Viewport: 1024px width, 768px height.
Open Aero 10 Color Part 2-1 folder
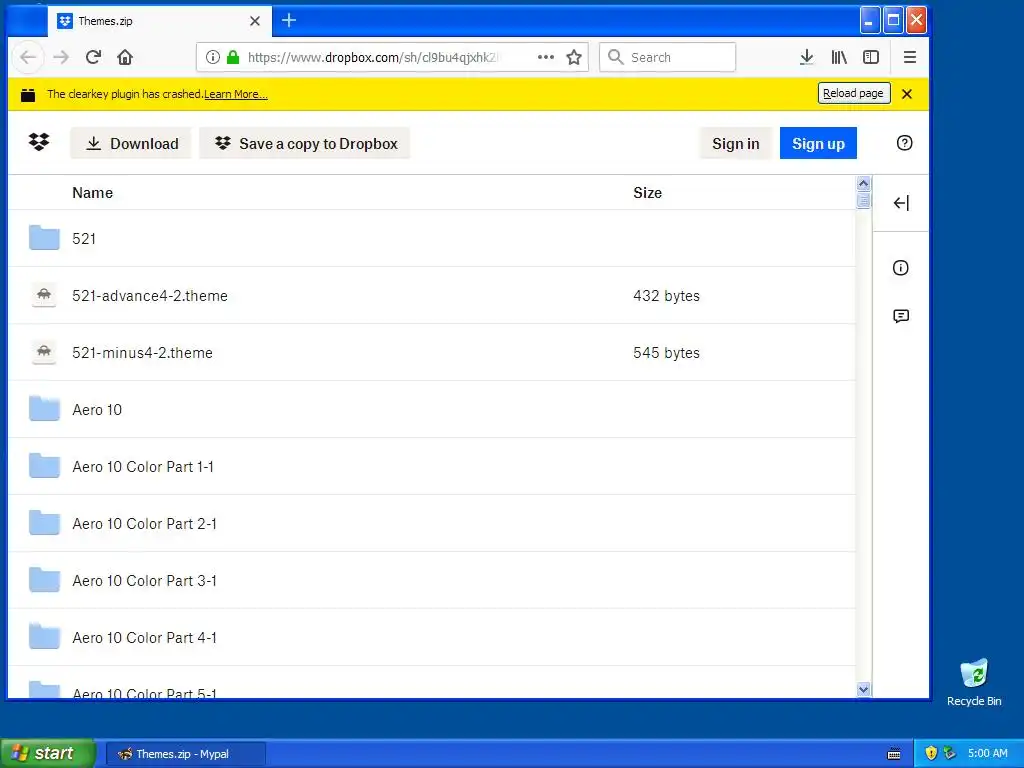(144, 524)
